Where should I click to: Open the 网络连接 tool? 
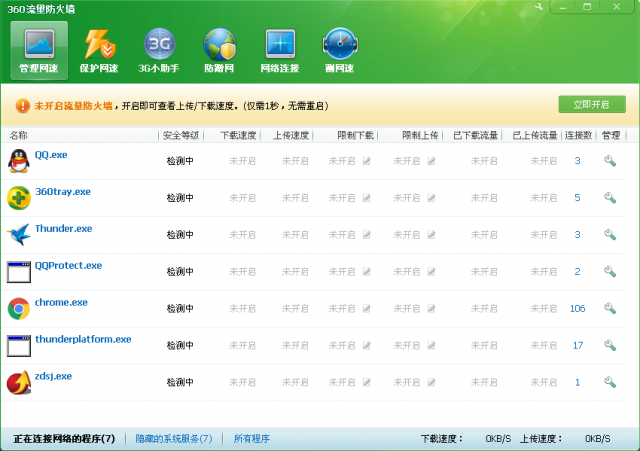(x=280, y=52)
